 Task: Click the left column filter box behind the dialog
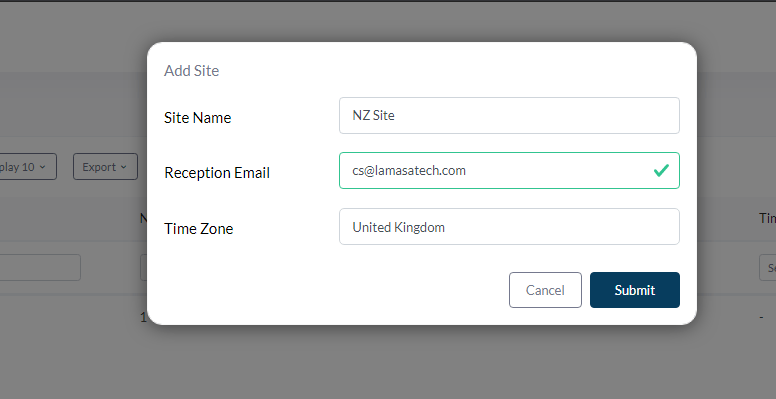pyautogui.click(x=40, y=267)
